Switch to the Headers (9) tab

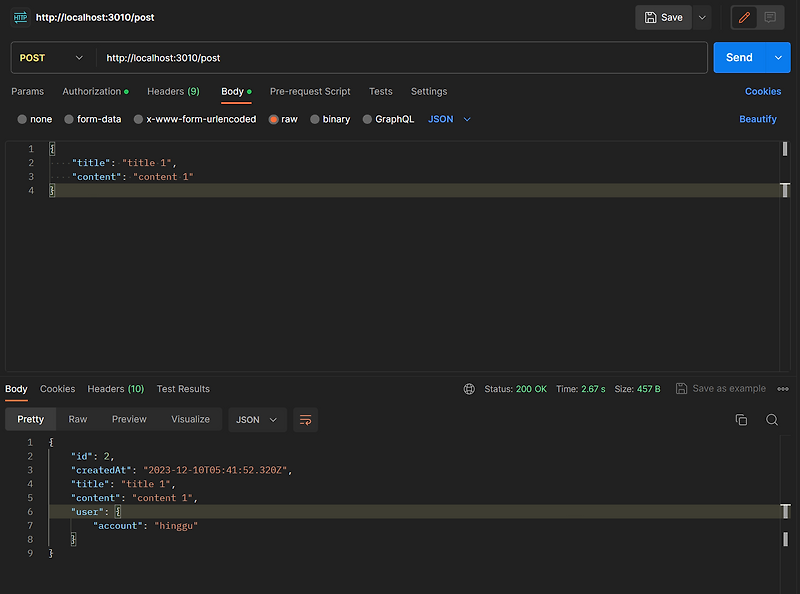coord(173,92)
